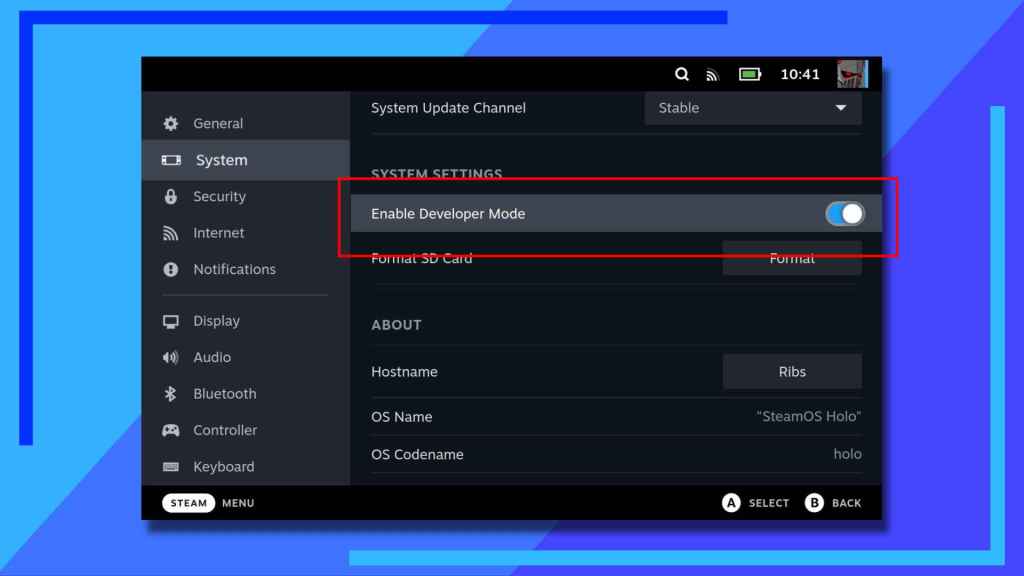Click the Hostname label
Screen dimensions: 1024x576
tap(404, 372)
